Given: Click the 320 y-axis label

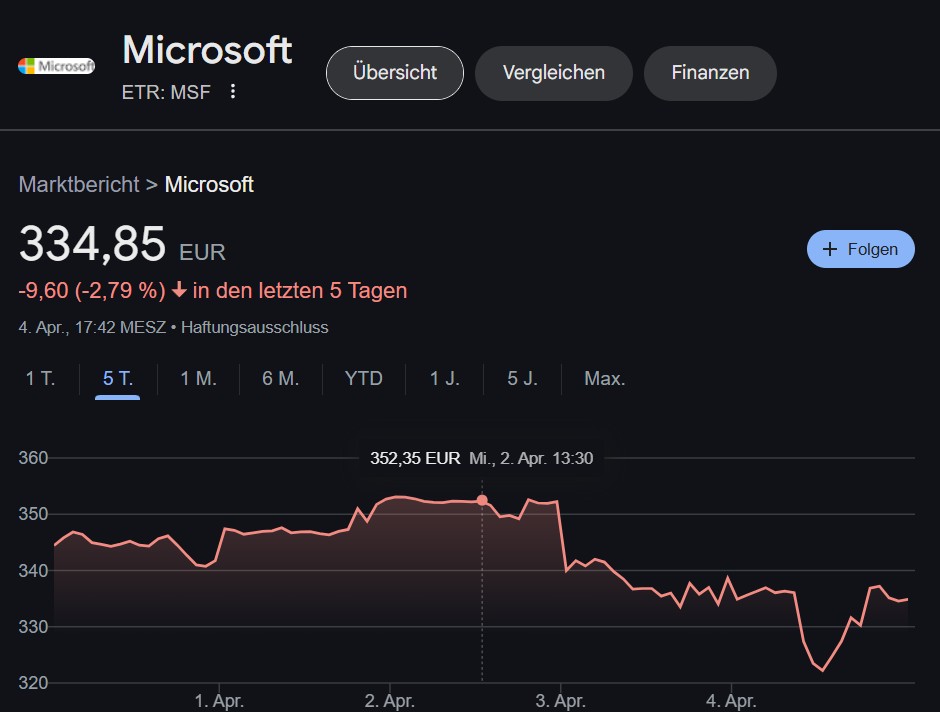Looking at the screenshot, I should click(x=33, y=683).
